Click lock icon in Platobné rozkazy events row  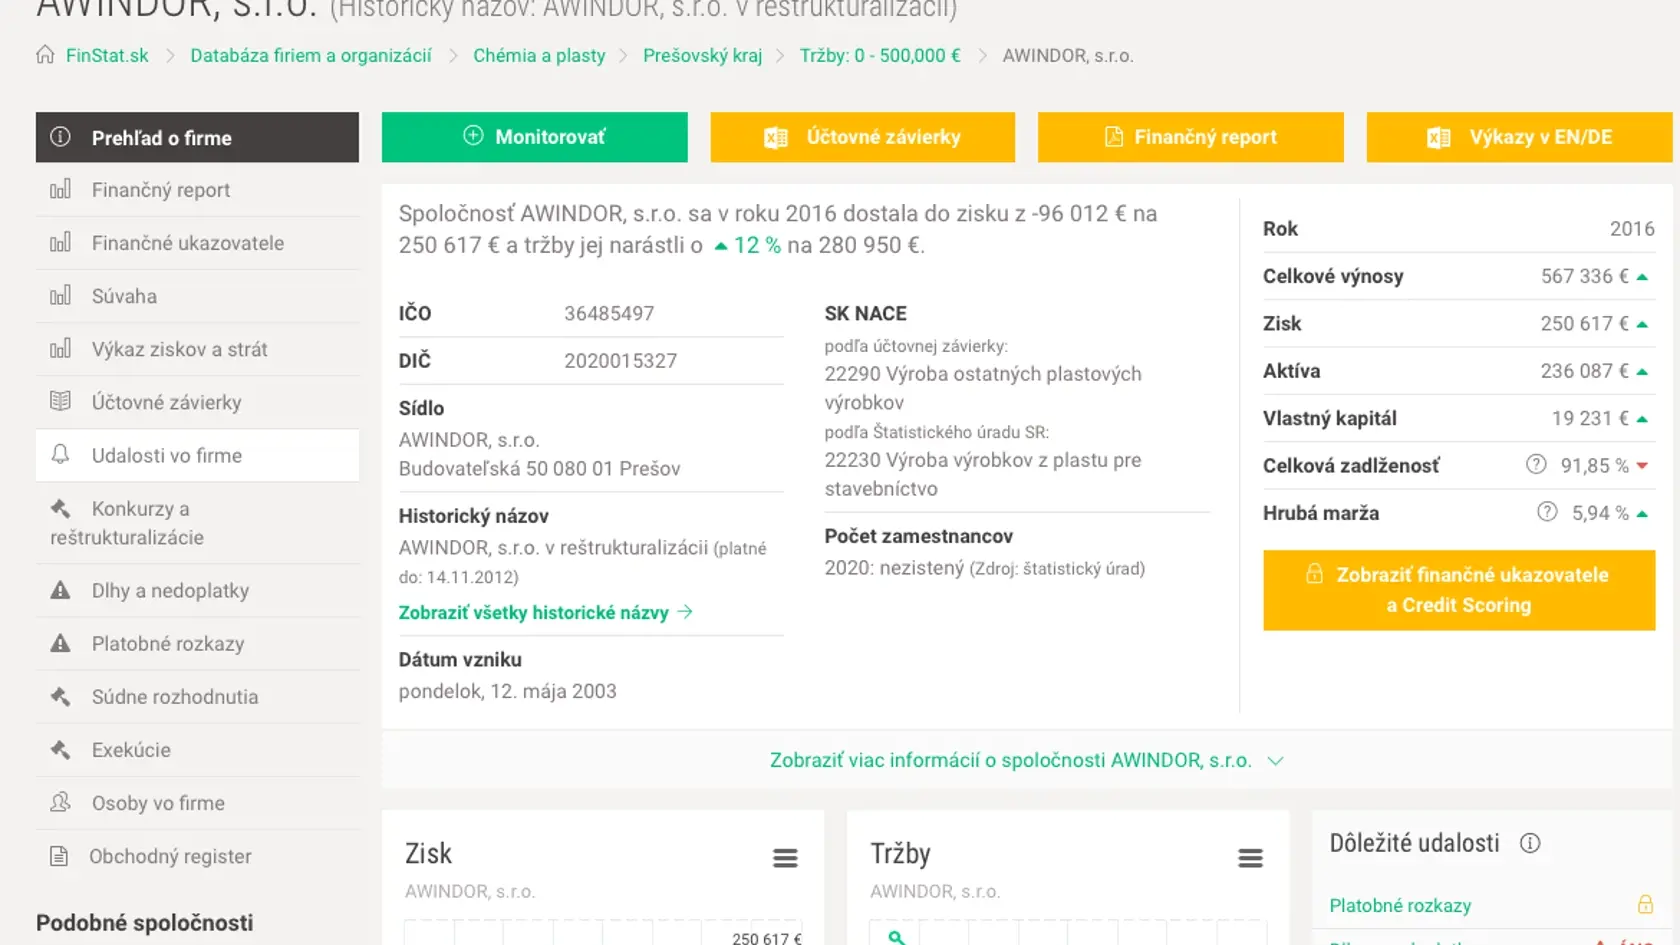click(x=1645, y=904)
